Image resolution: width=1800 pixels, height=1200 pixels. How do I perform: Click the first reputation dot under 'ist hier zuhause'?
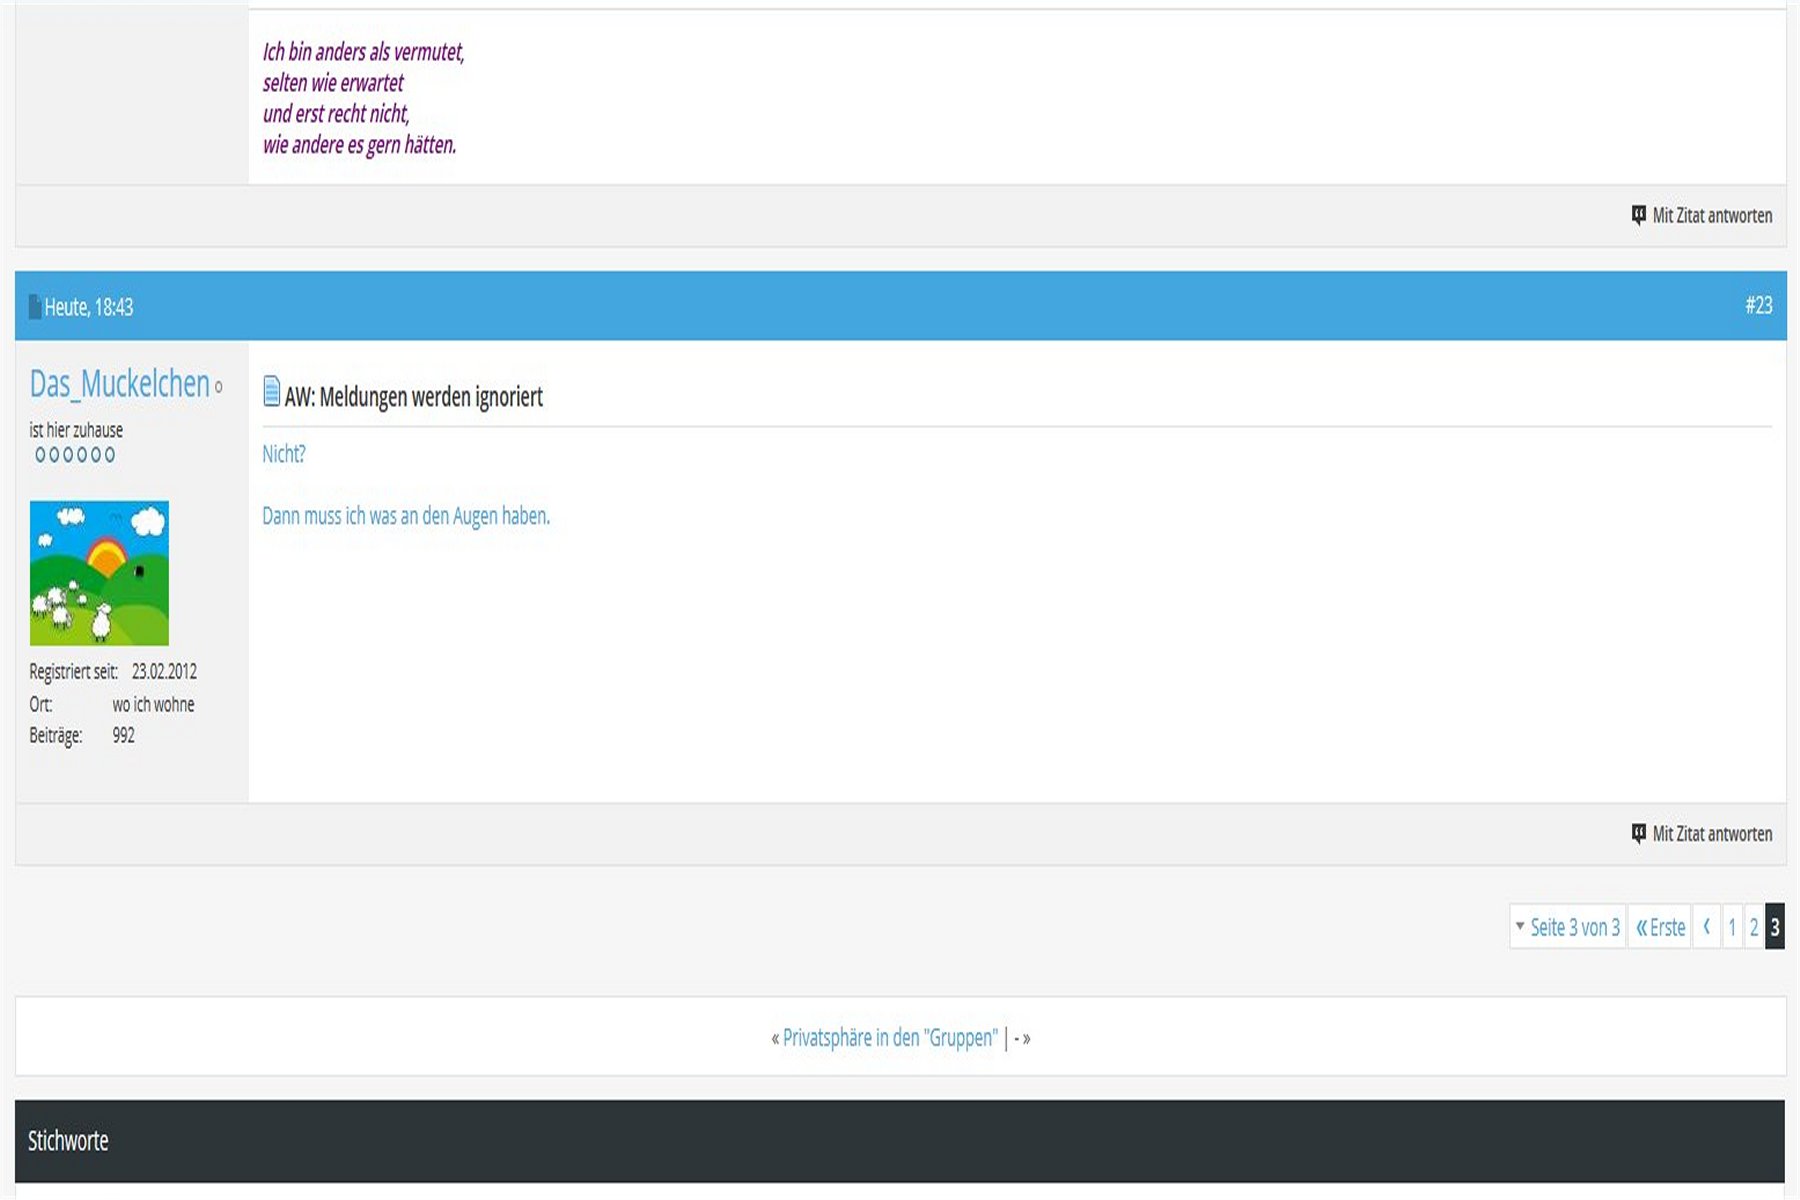pyautogui.click(x=40, y=455)
